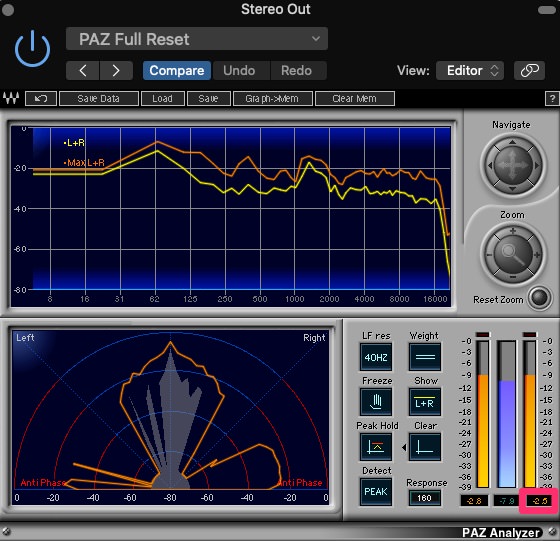The image size is (560, 541).
Task: Click the Redo menu item
Action: 296,70
